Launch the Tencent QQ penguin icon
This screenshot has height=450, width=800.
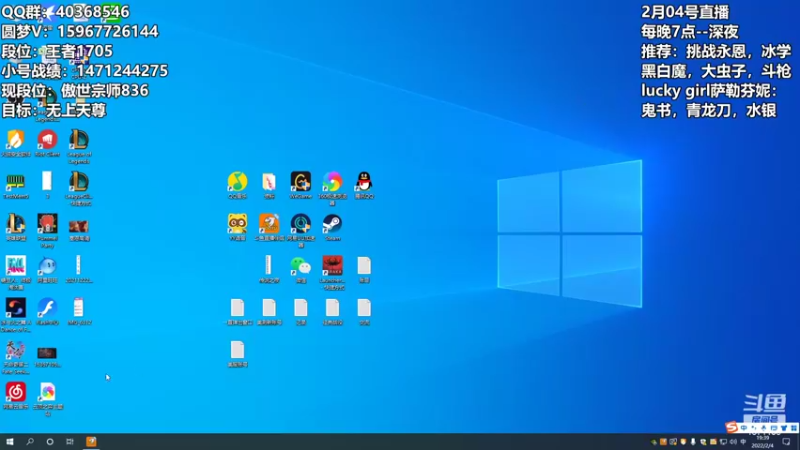tap(364, 181)
